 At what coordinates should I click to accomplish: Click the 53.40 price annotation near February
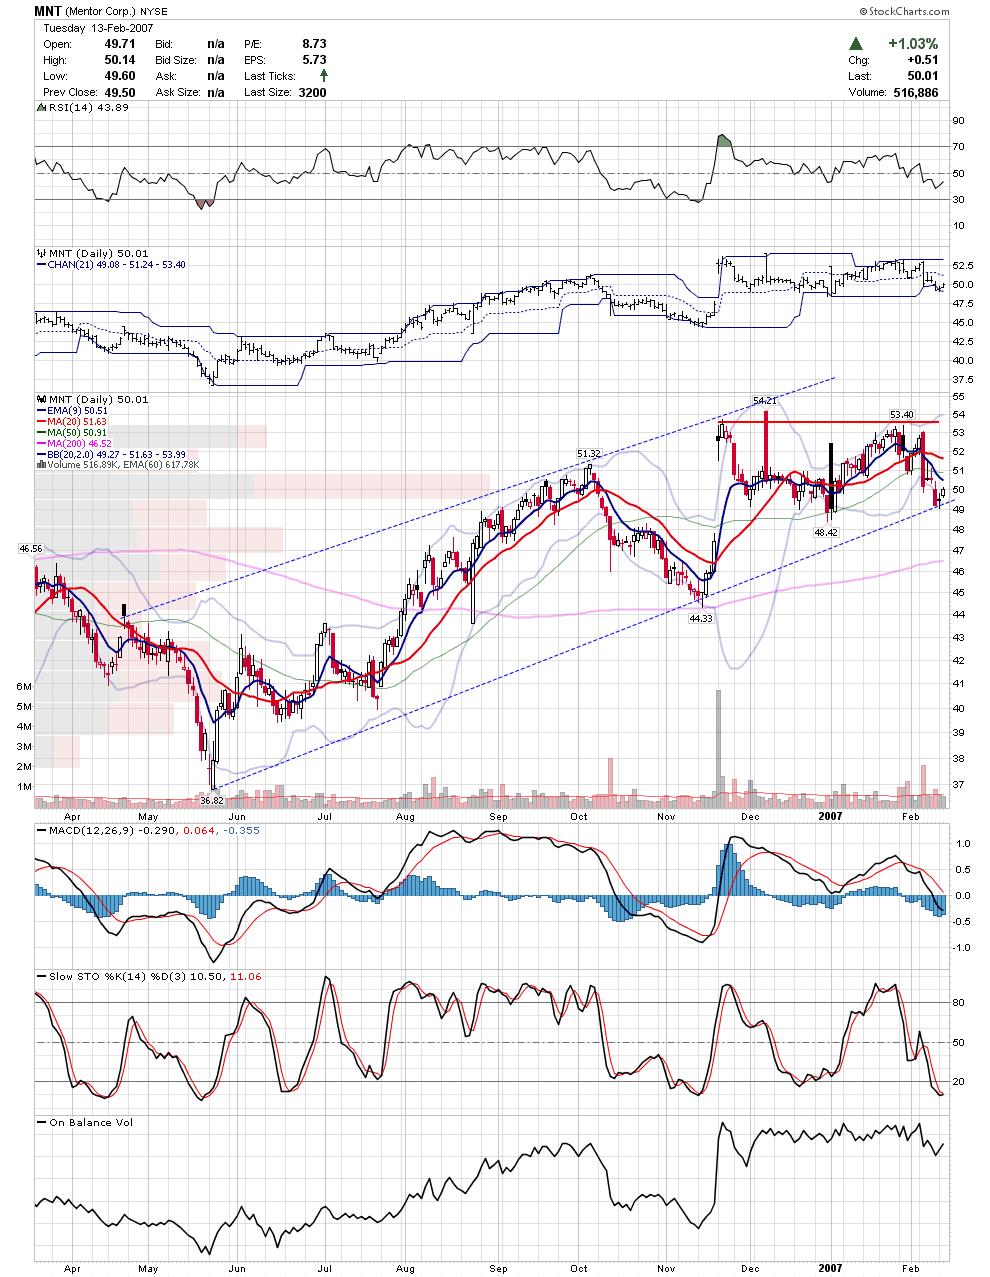click(x=902, y=414)
